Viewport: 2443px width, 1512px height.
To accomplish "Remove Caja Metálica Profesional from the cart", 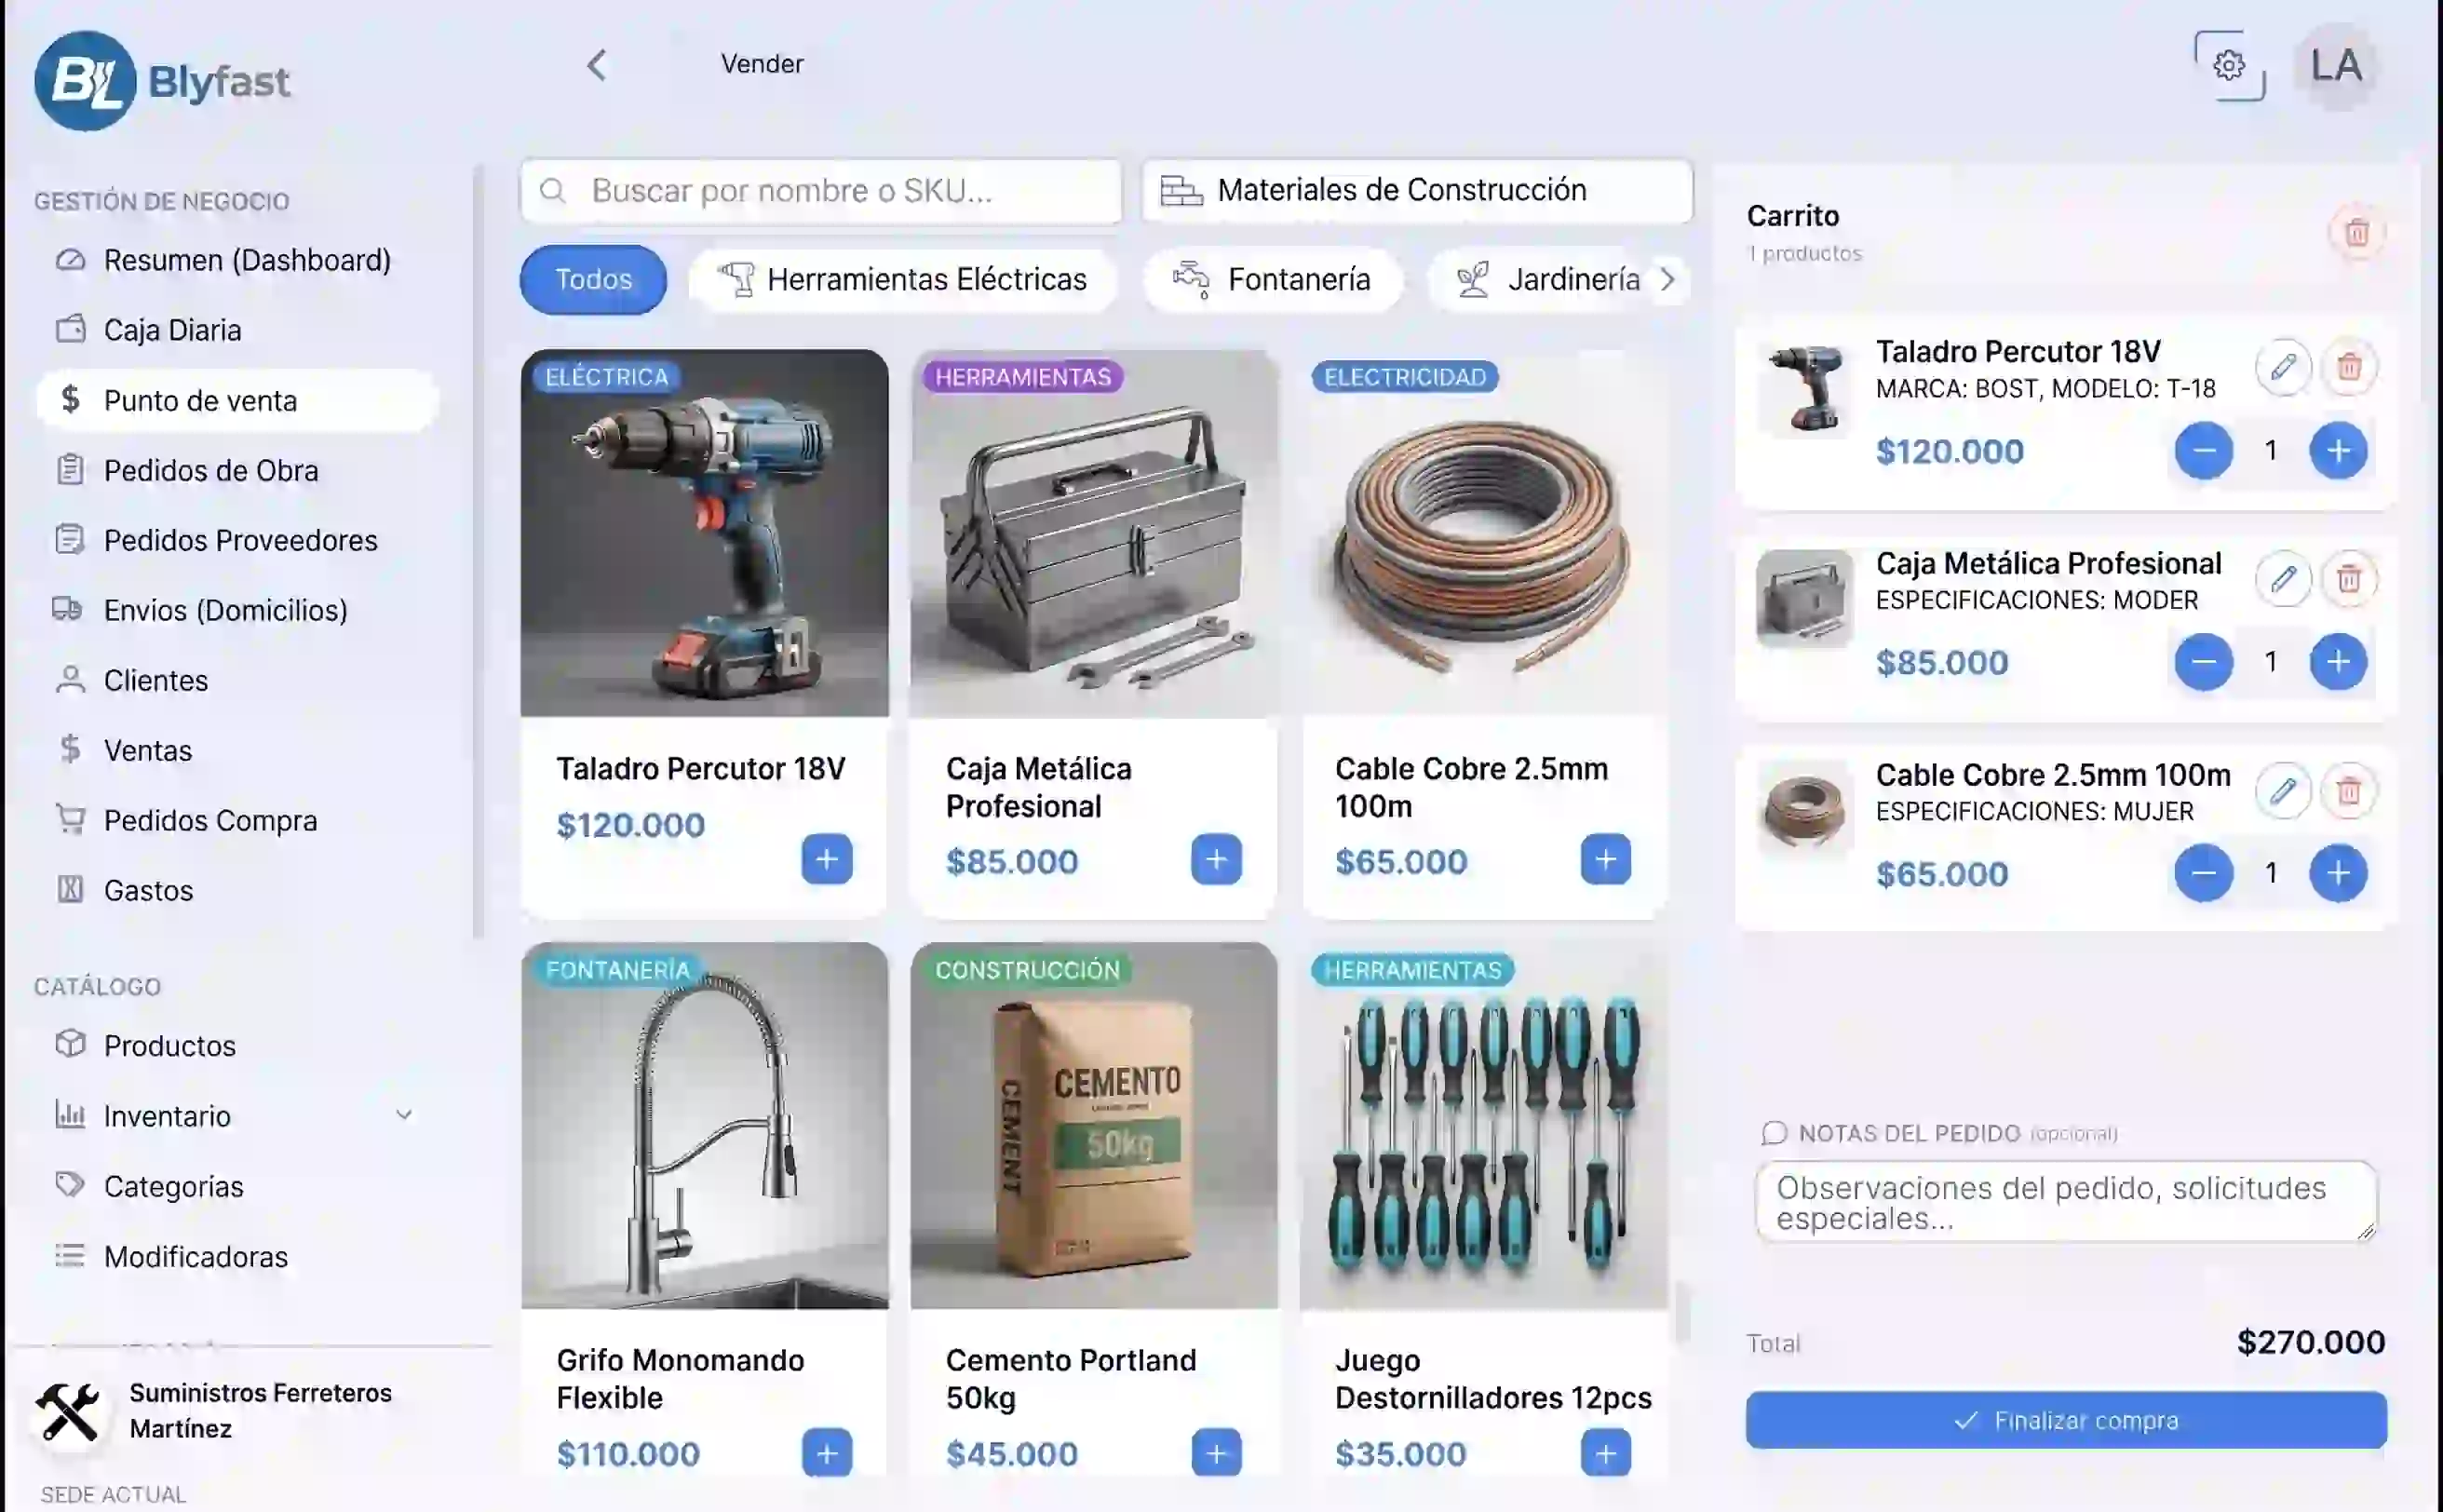I will (x=2349, y=578).
